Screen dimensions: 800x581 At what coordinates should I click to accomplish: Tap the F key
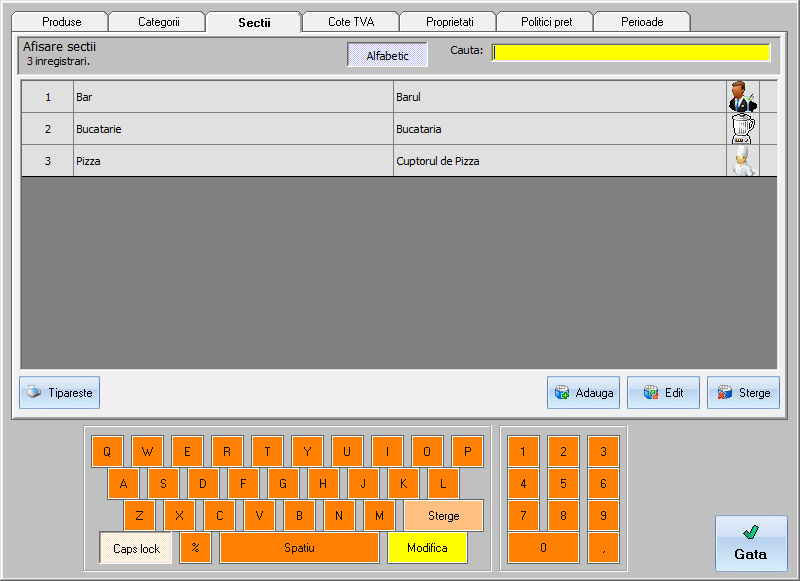point(243,484)
